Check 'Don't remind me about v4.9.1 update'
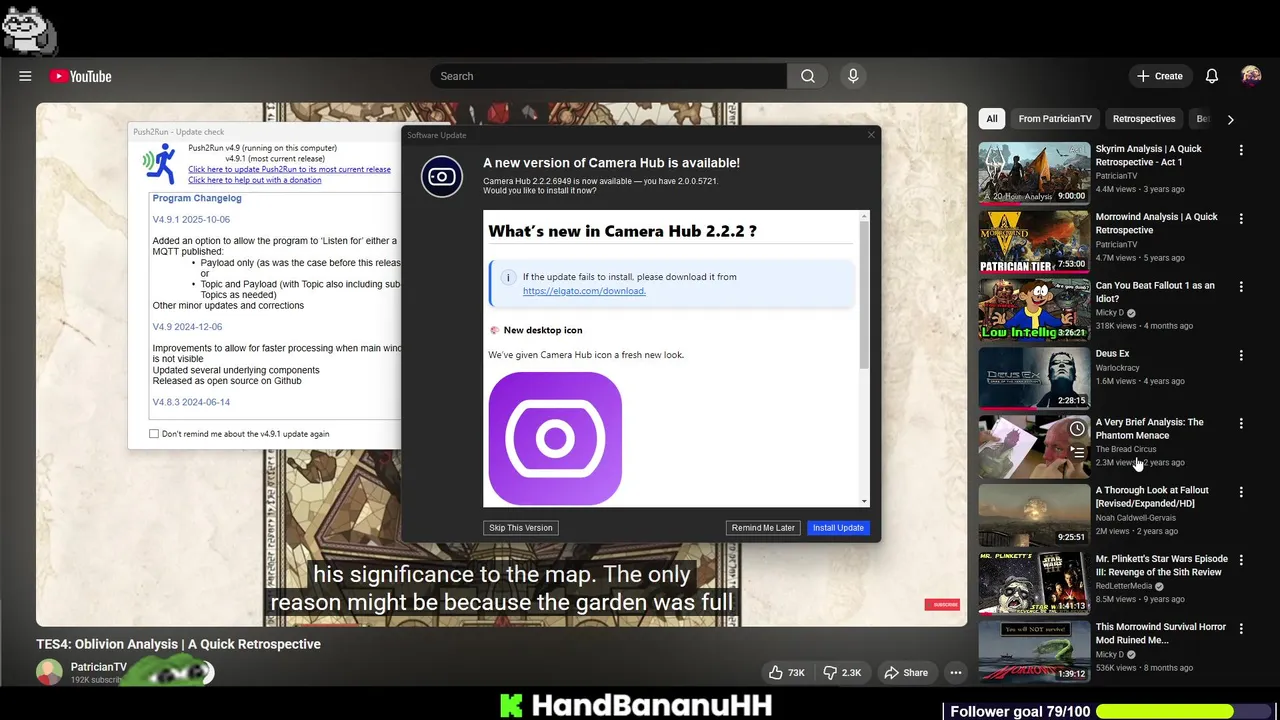The image size is (1280, 720). (x=154, y=434)
